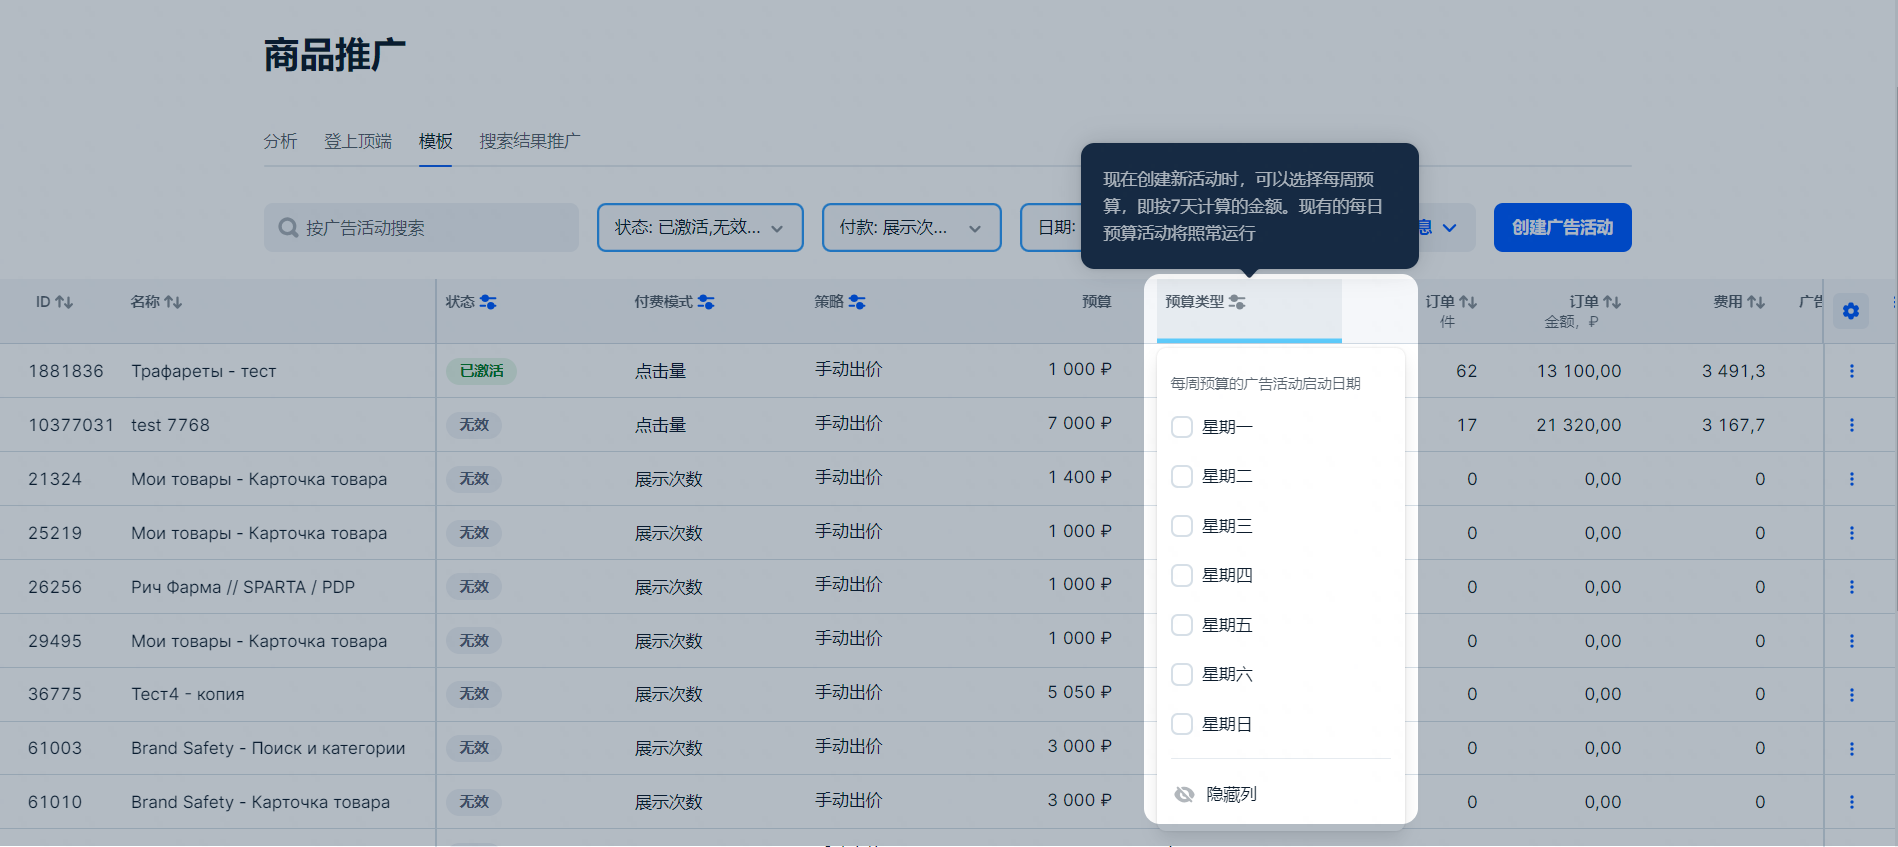Check the 星期日 checkbox

(1182, 724)
